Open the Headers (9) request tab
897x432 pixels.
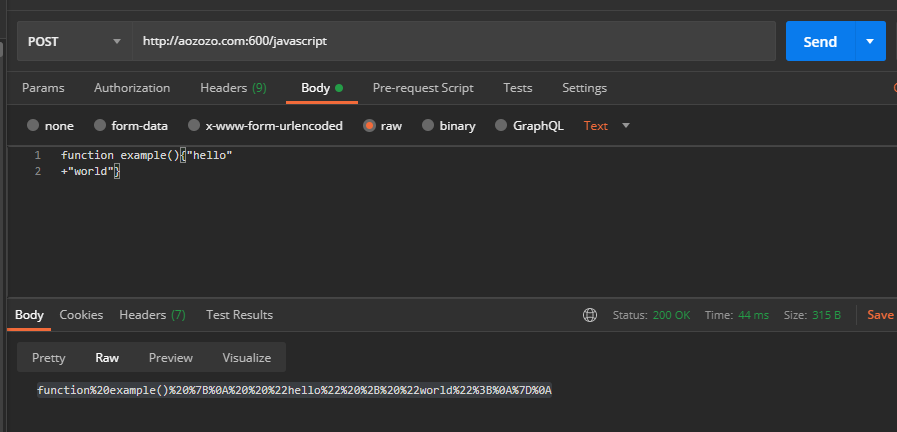coord(233,88)
